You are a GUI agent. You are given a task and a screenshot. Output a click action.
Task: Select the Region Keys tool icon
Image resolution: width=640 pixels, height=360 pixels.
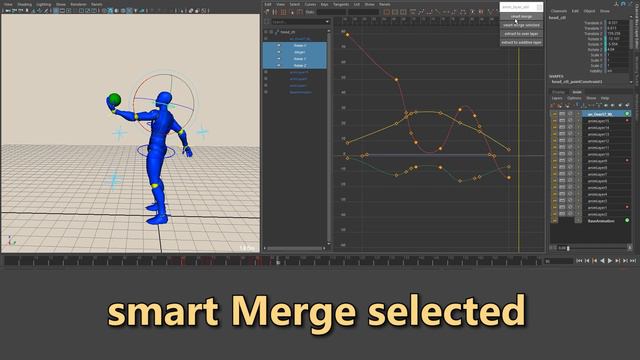coord(292,12)
